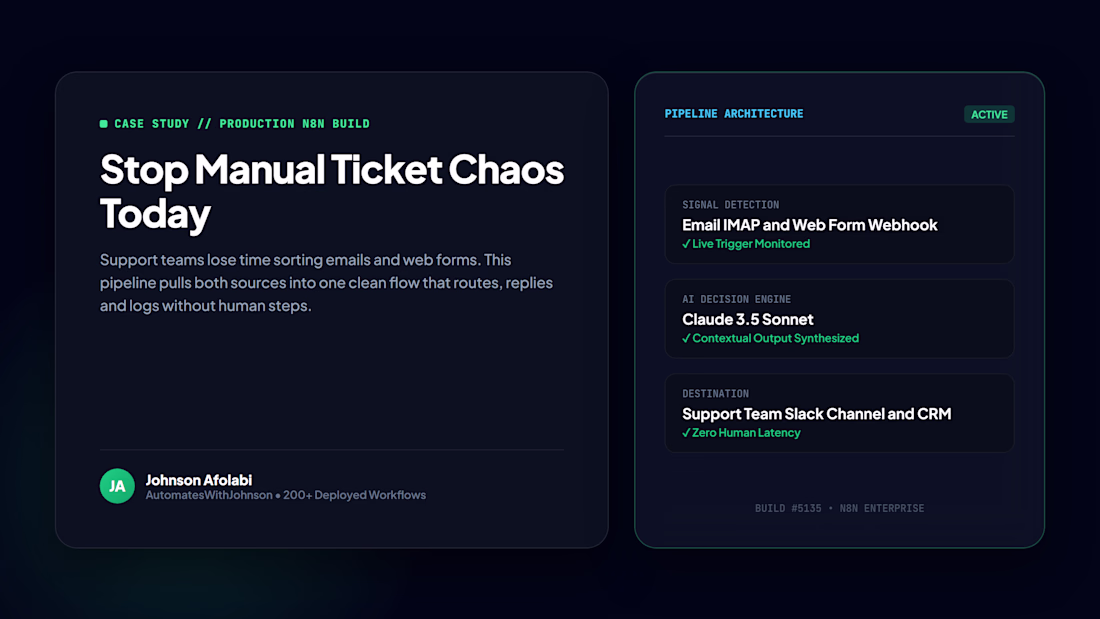Click the BUILD #5135 N8N ENTERPRISE footer

pos(839,508)
